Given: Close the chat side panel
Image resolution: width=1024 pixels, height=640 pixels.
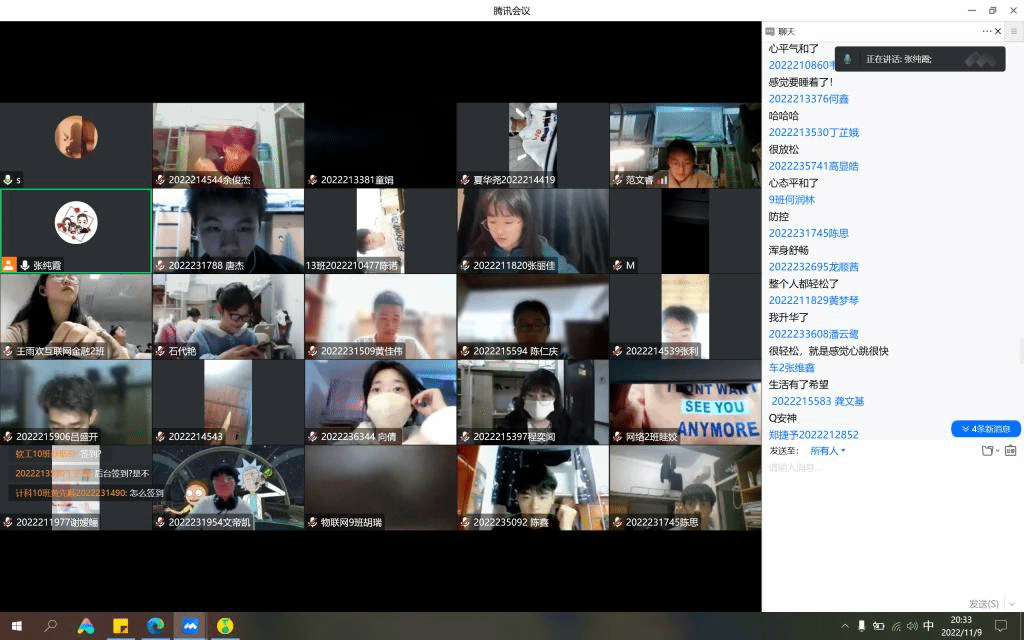Looking at the screenshot, I should pos(998,31).
